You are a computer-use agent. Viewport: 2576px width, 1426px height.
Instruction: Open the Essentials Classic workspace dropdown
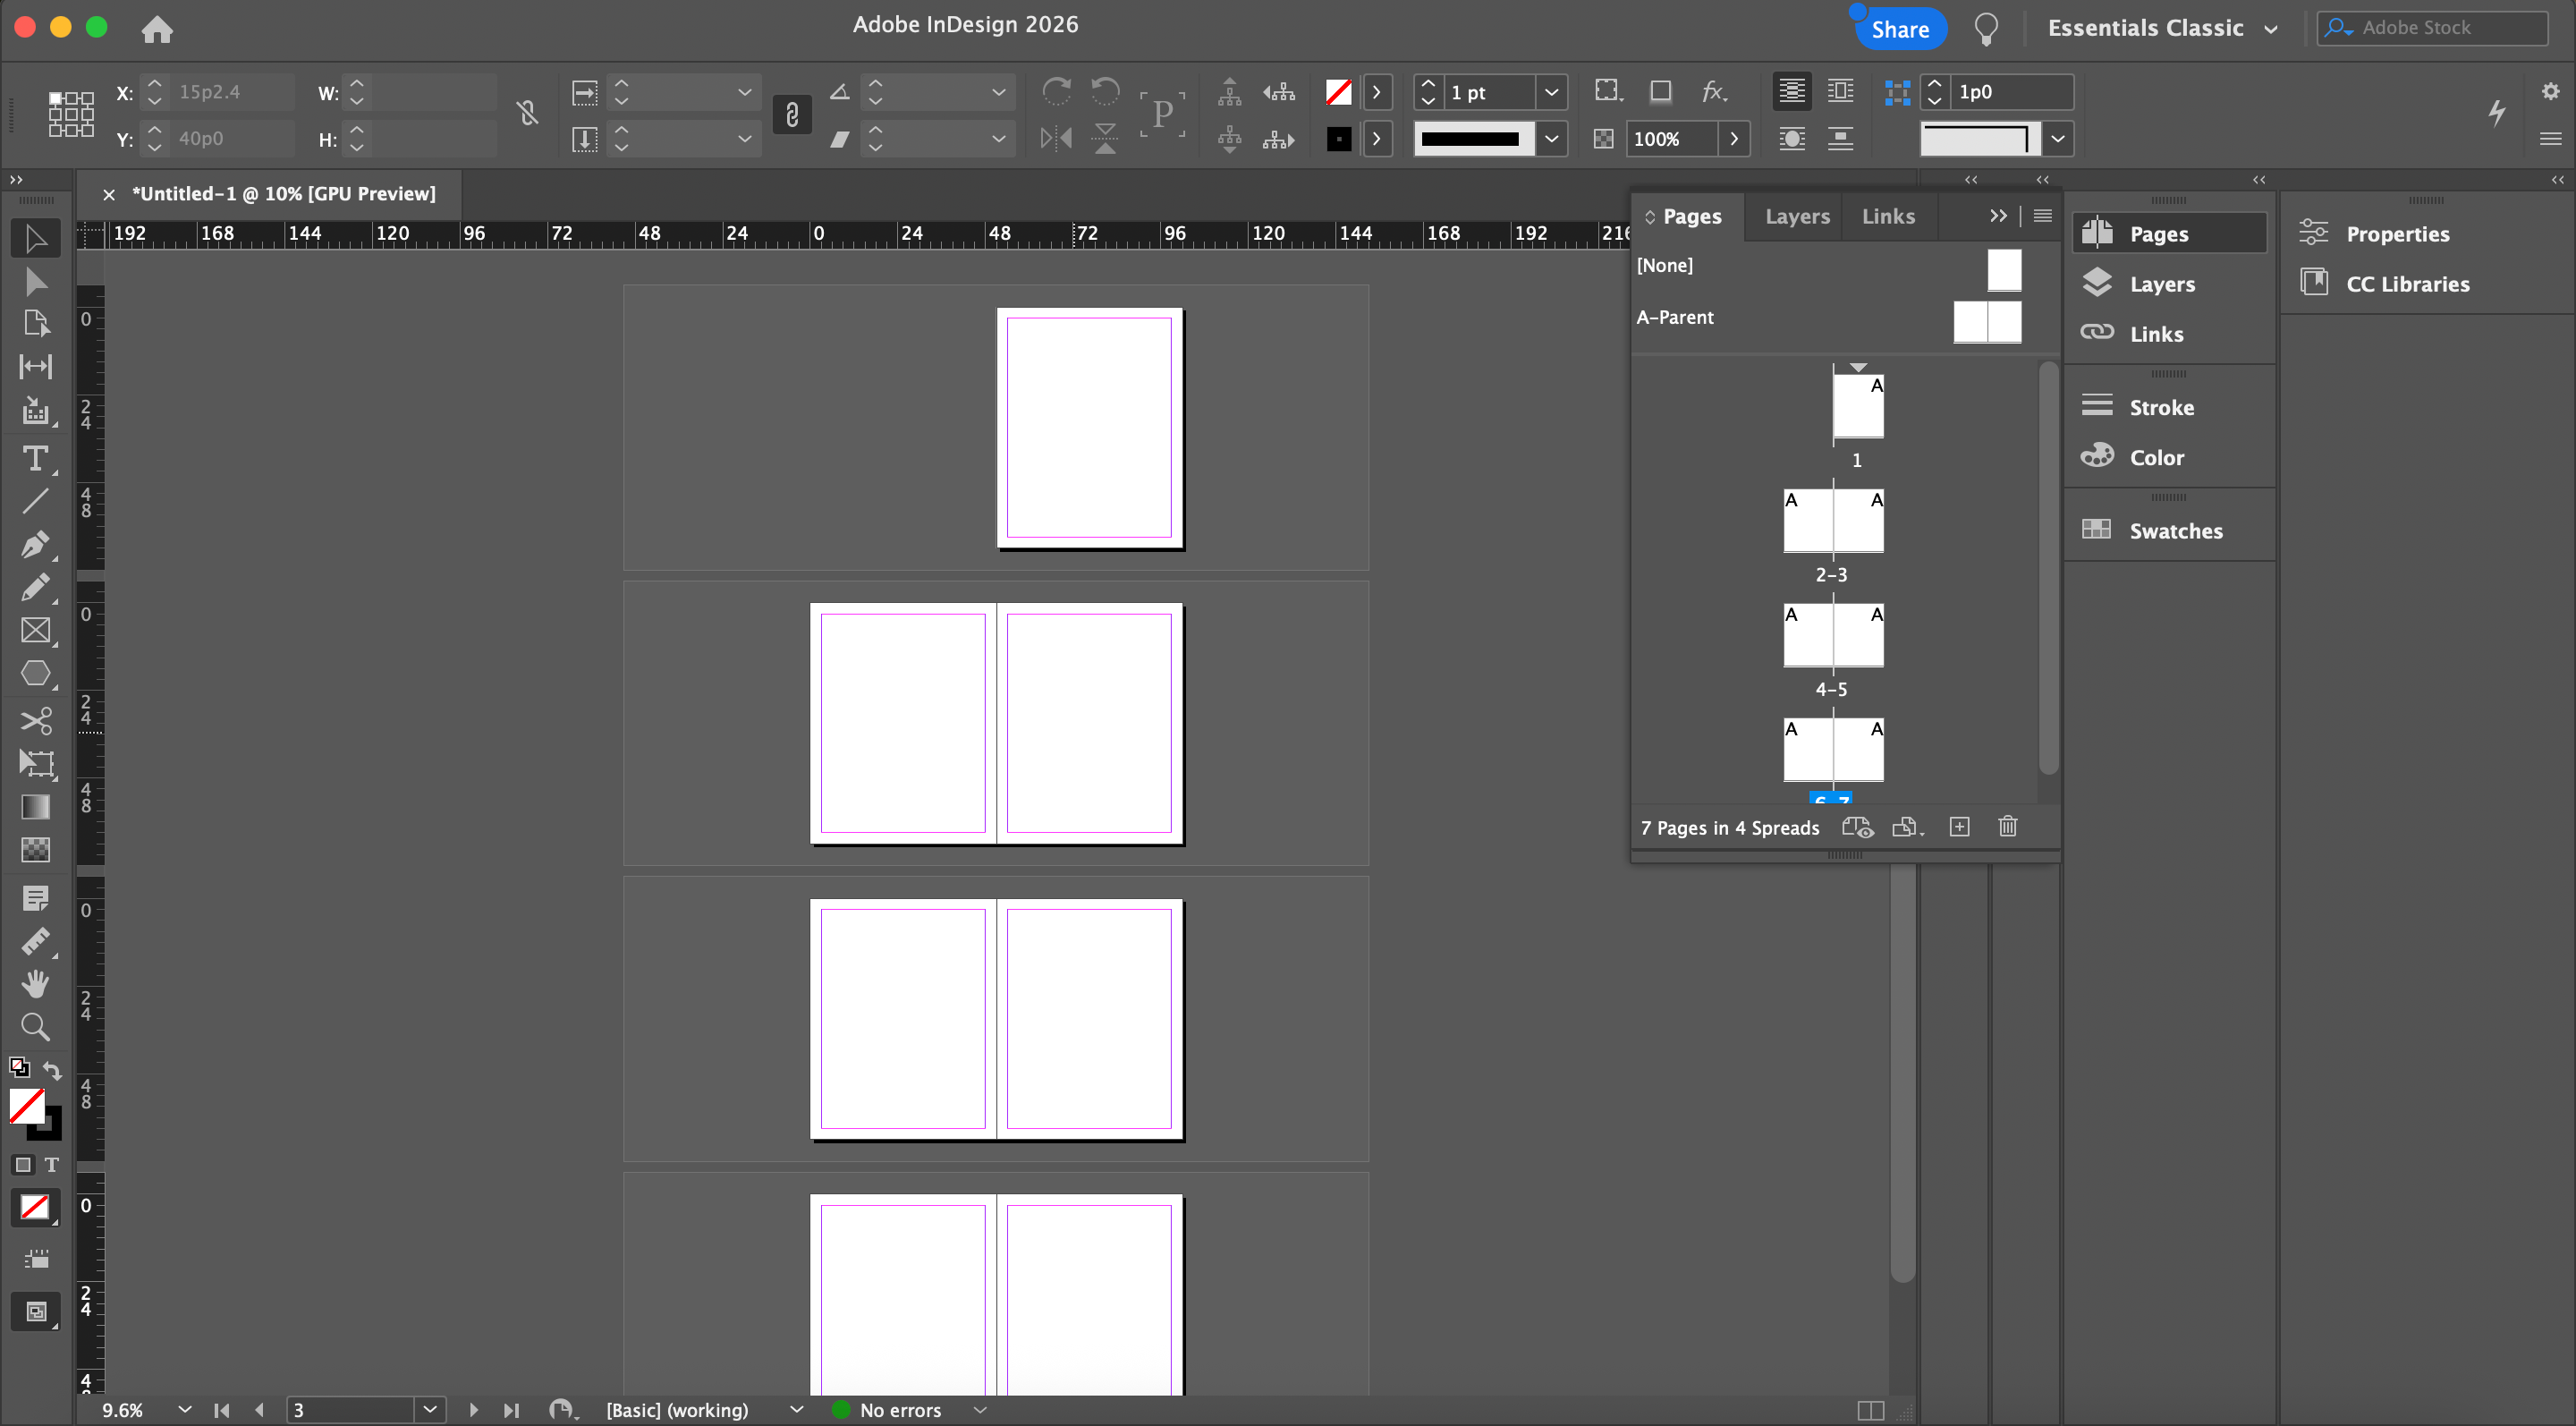(x=2162, y=28)
